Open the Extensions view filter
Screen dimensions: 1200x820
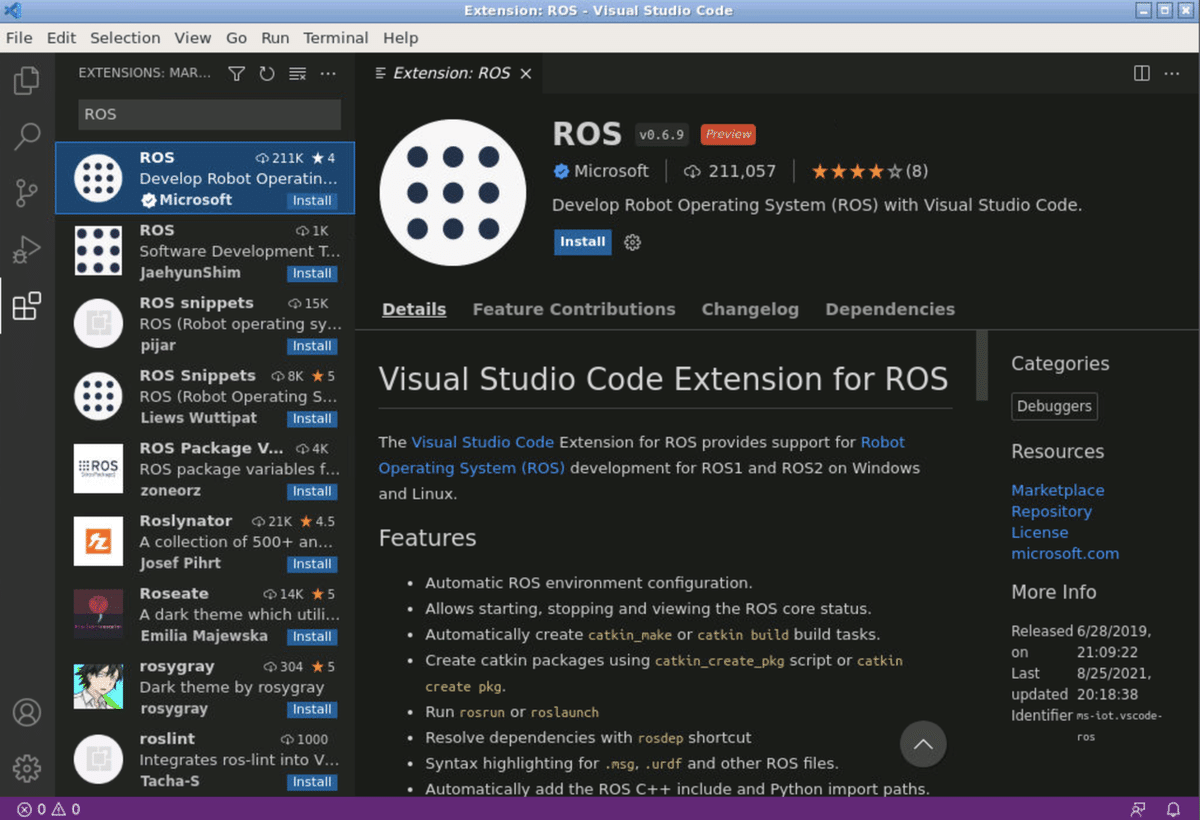coord(236,72)
